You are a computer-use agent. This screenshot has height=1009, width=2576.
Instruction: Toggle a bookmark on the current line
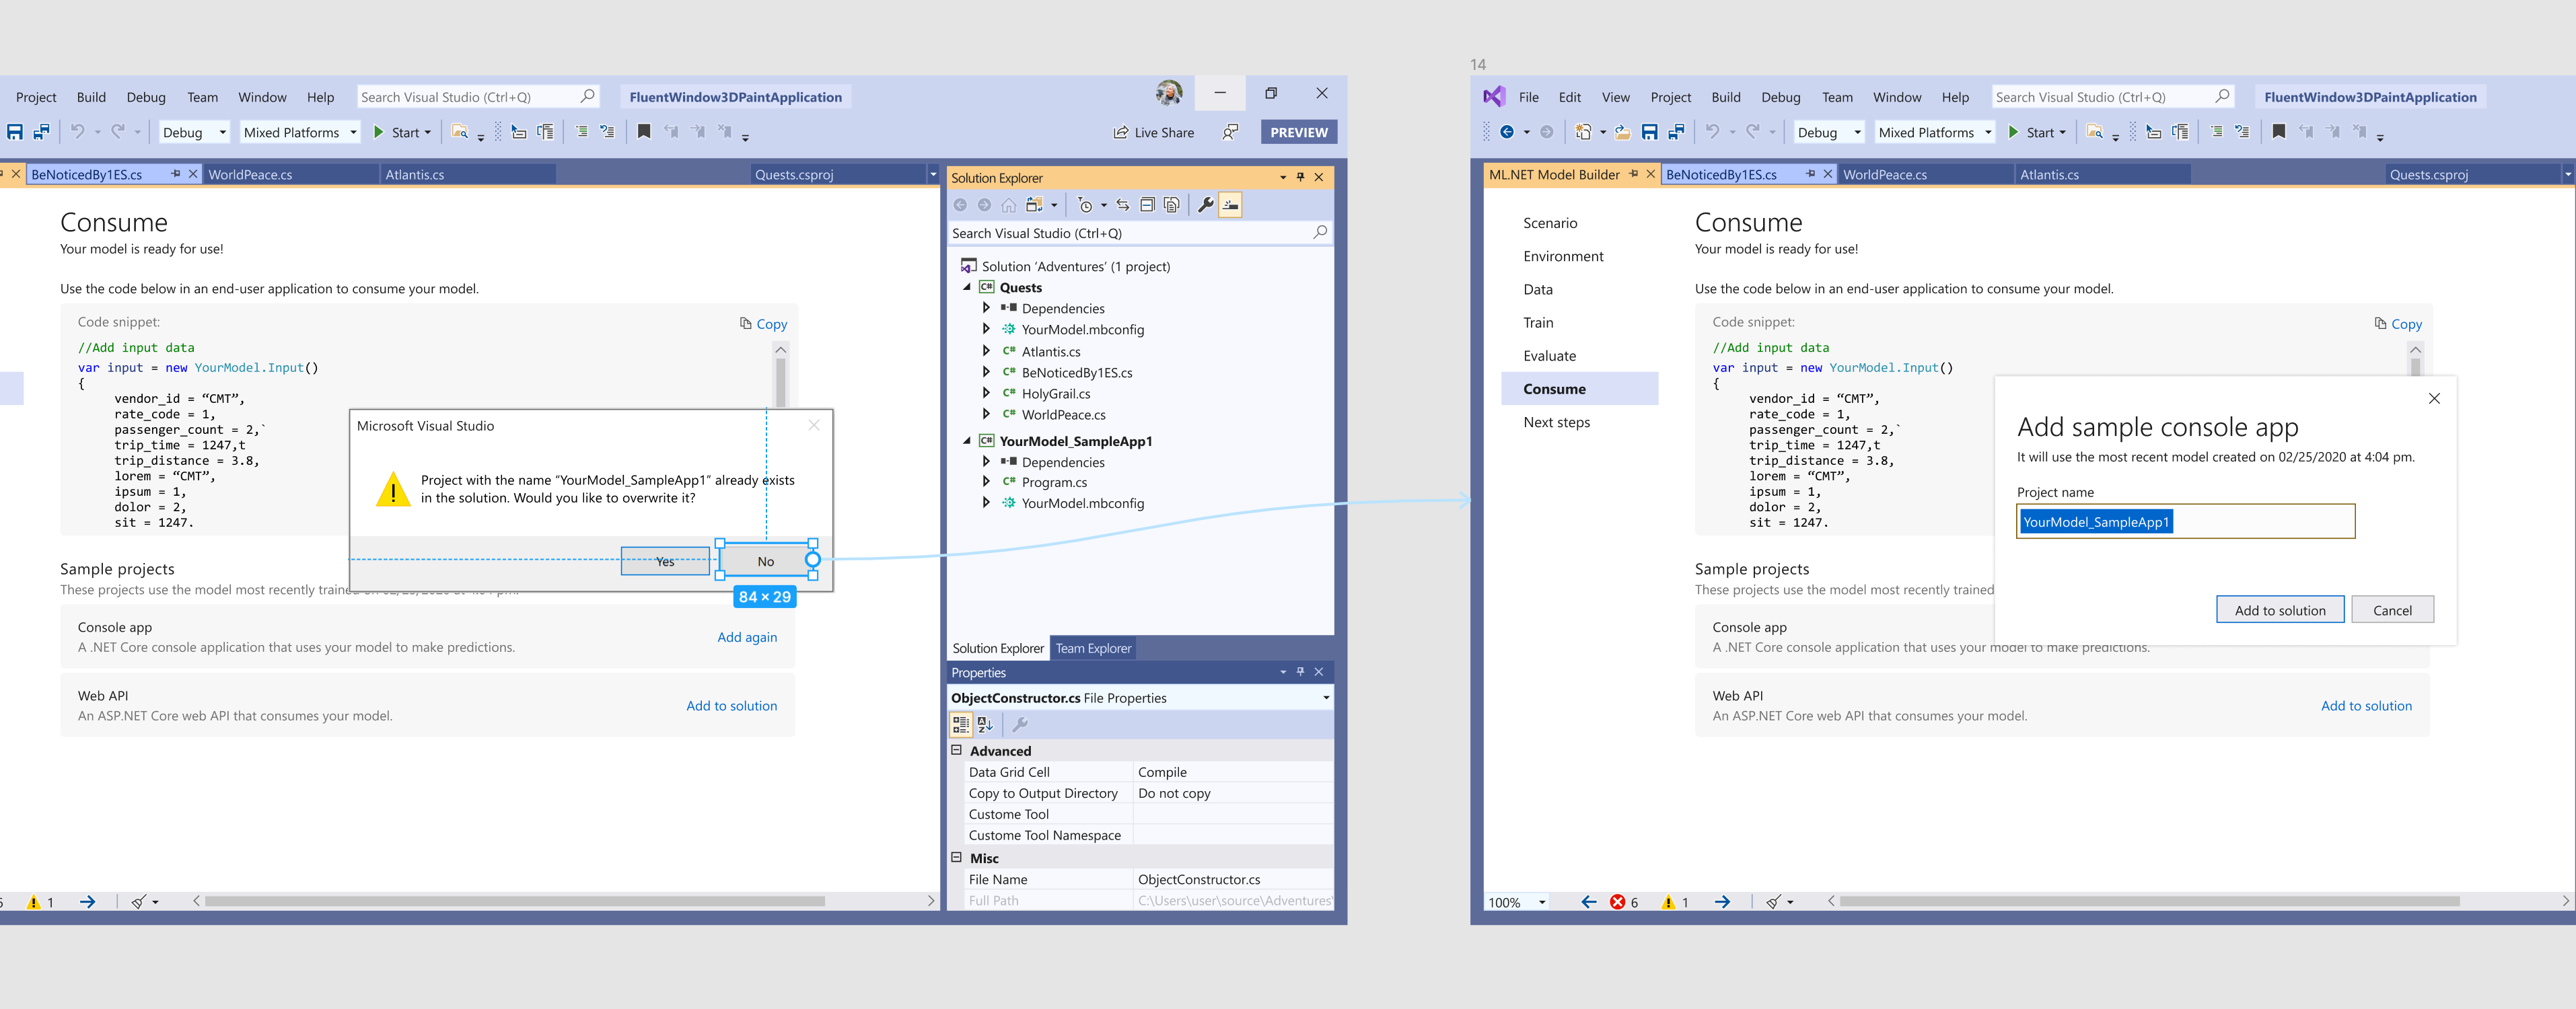click(644, 131)
